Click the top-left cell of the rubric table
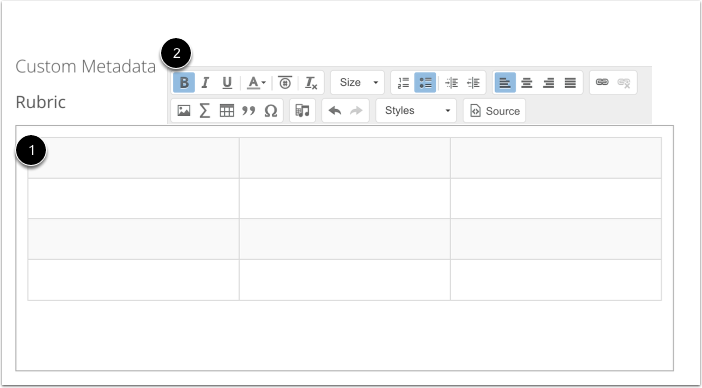The image size is (702, 388). point(133,158)
